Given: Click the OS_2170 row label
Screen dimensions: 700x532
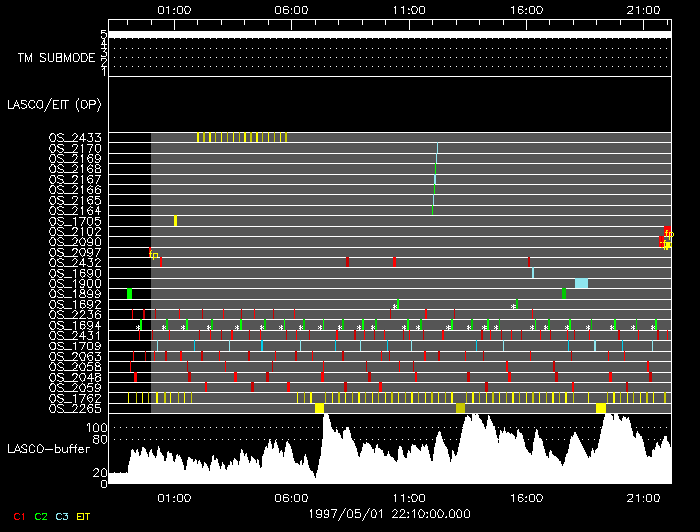Looking at the screenshot, I should pos(75,148).
